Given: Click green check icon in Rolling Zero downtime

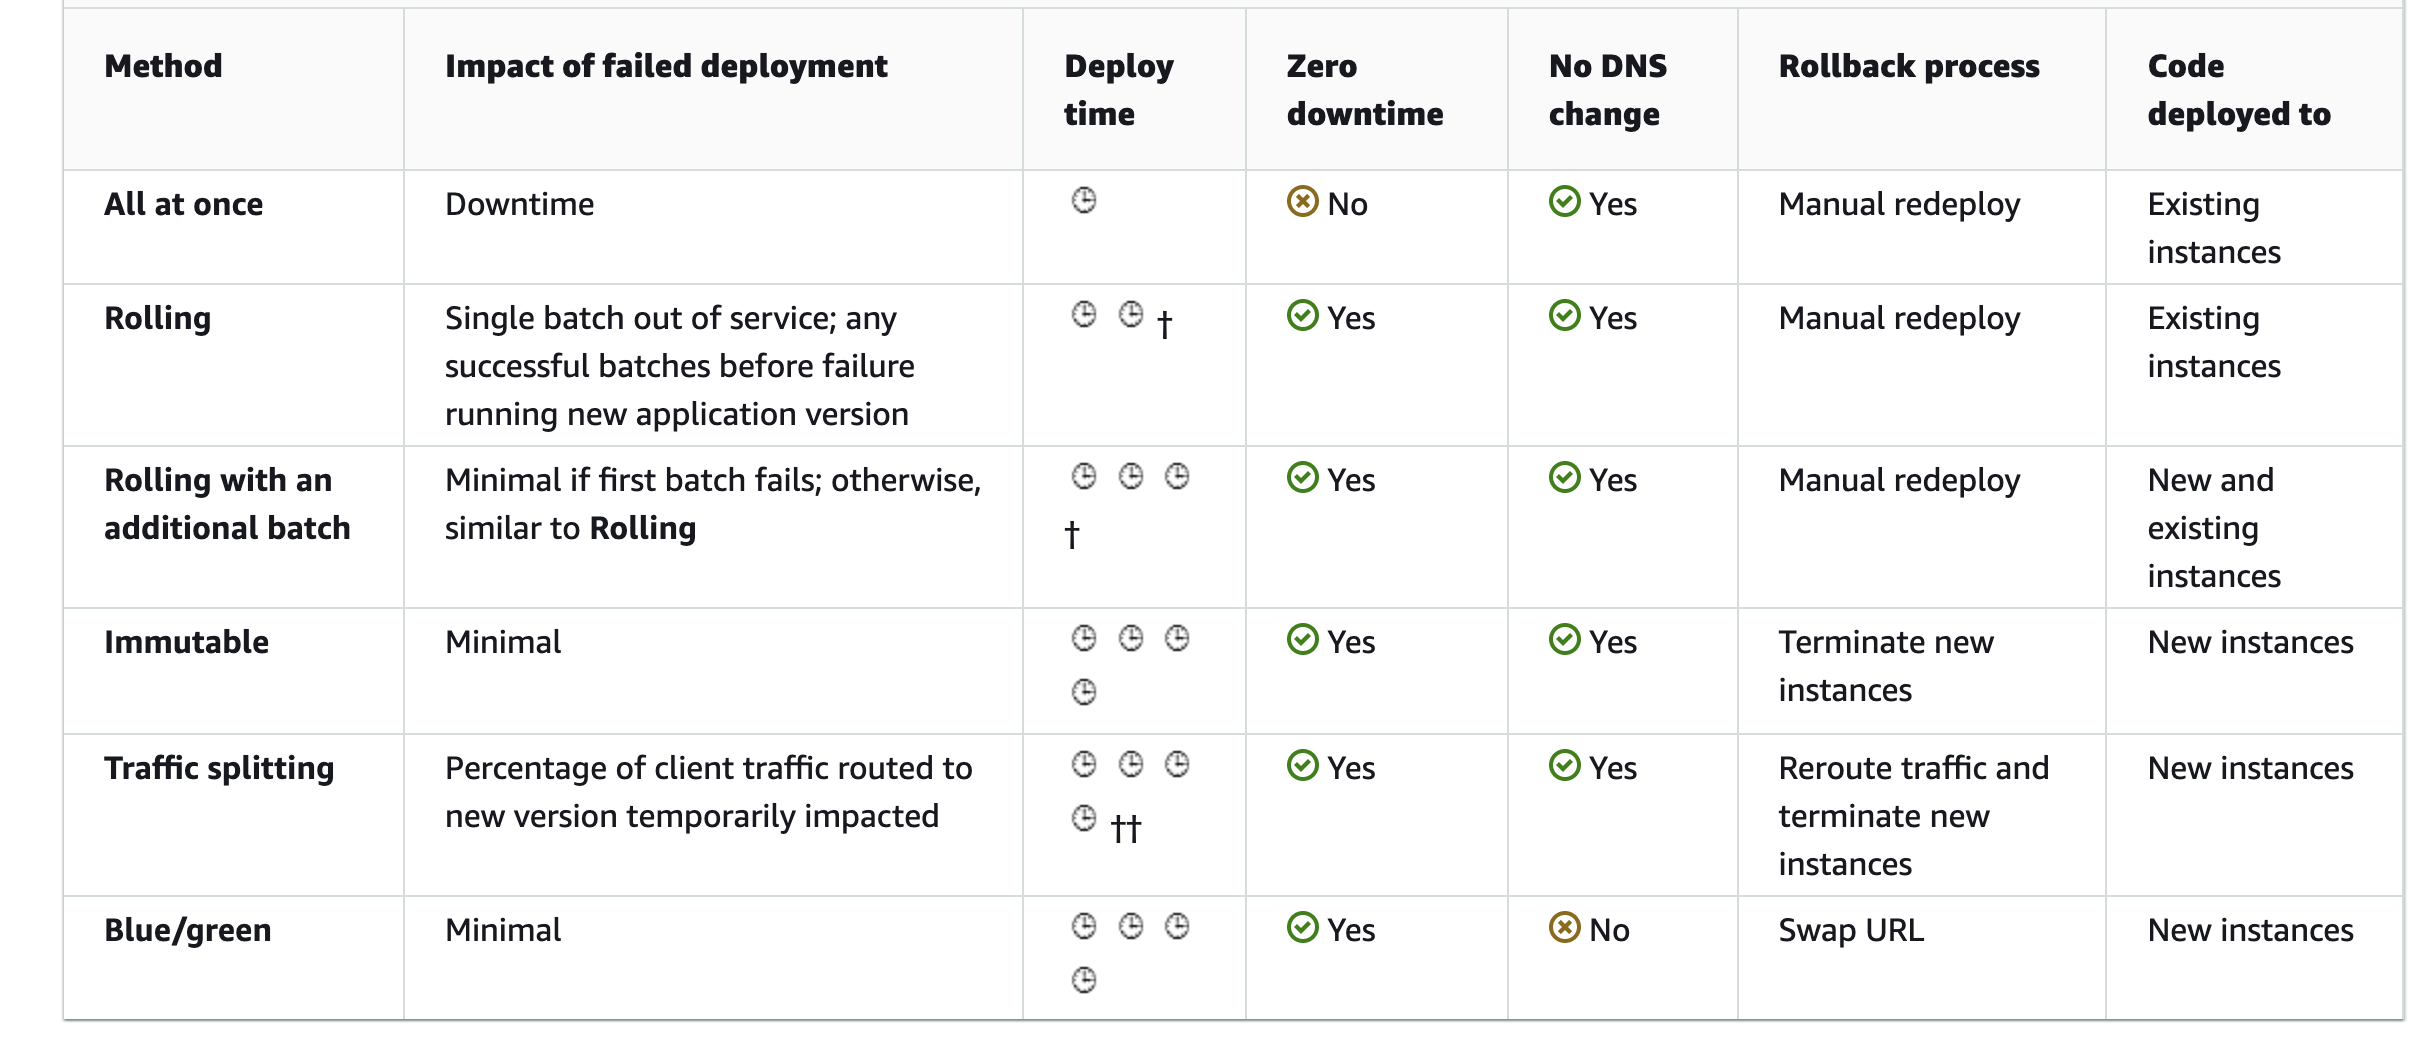Looking at the screenshot, I should point(1302,315).
